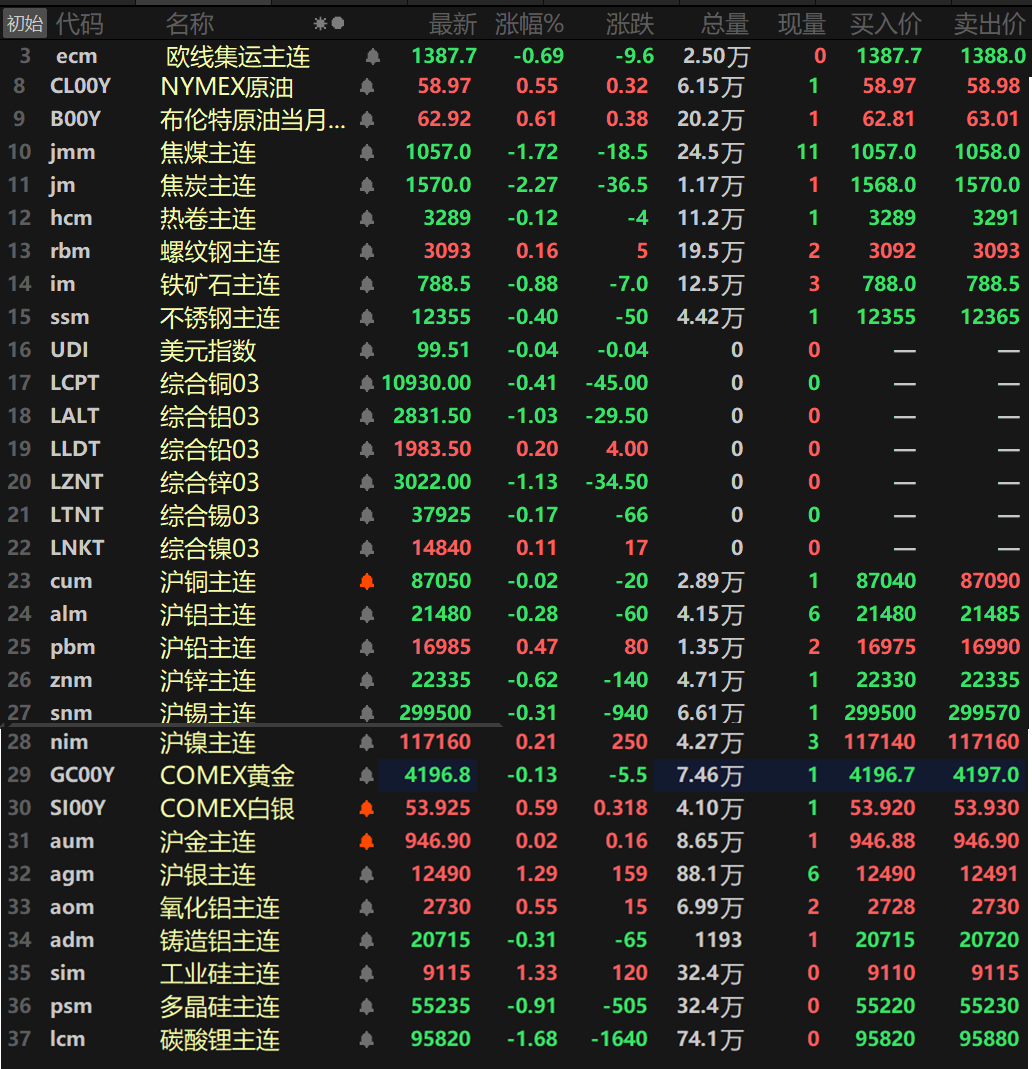Screen dimensions: 1032x1069
Task: Sort by the 最新 column header
Action: 453,24
